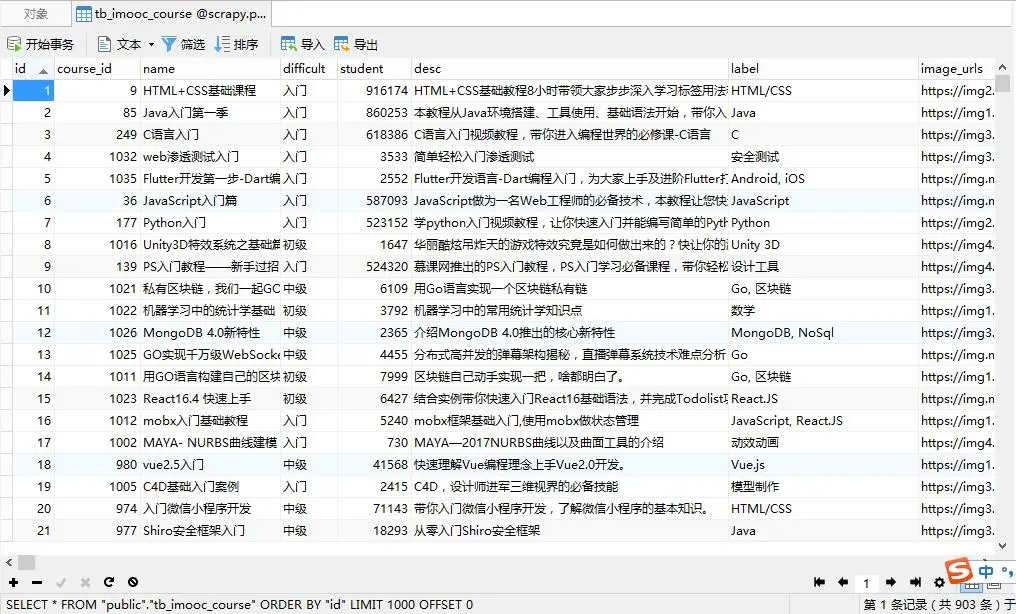Click the label cell 动效动画
The image size is (1016, 614).
824,443
